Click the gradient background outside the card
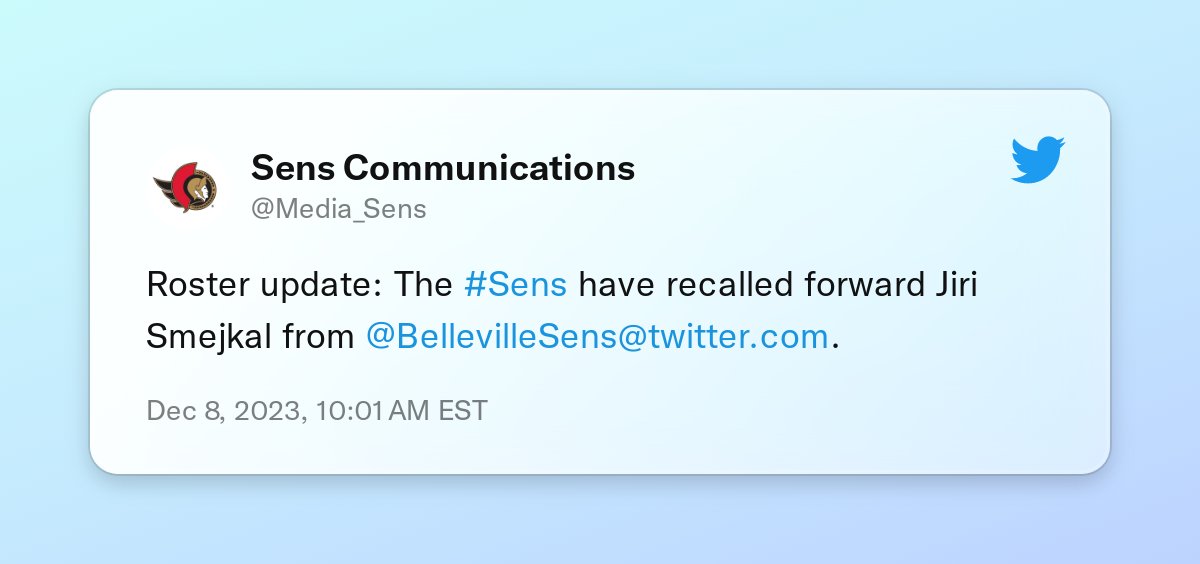 point(600,40)
